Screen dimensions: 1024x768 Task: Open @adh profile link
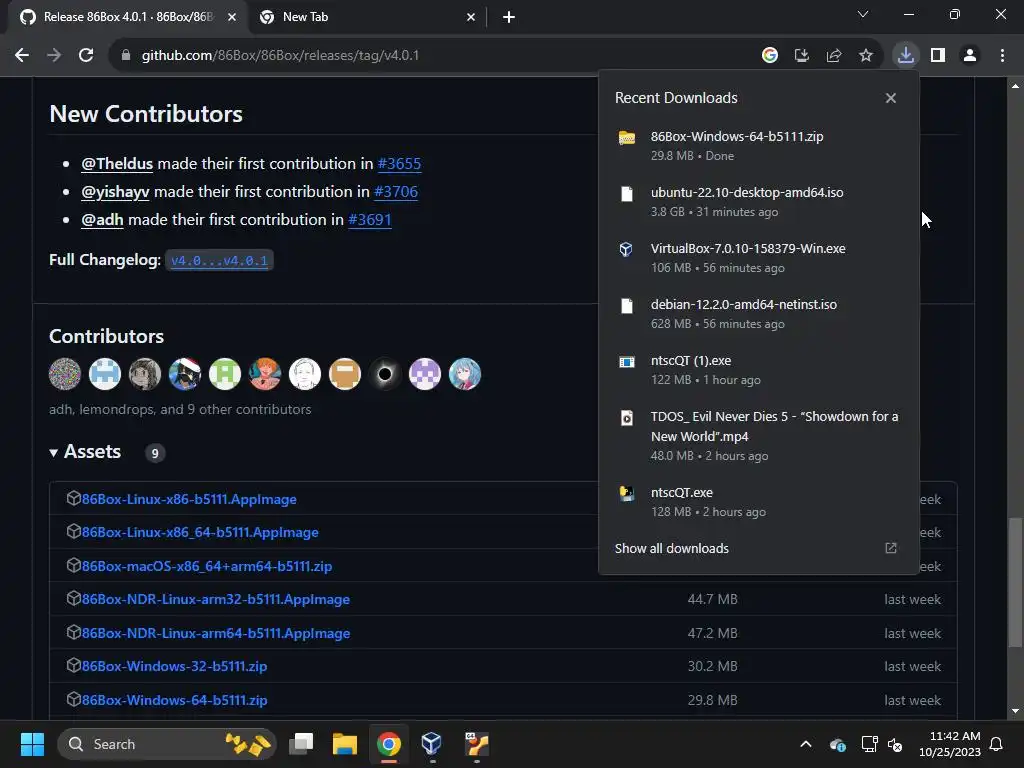pyautogui.click(x=102, y=219)
